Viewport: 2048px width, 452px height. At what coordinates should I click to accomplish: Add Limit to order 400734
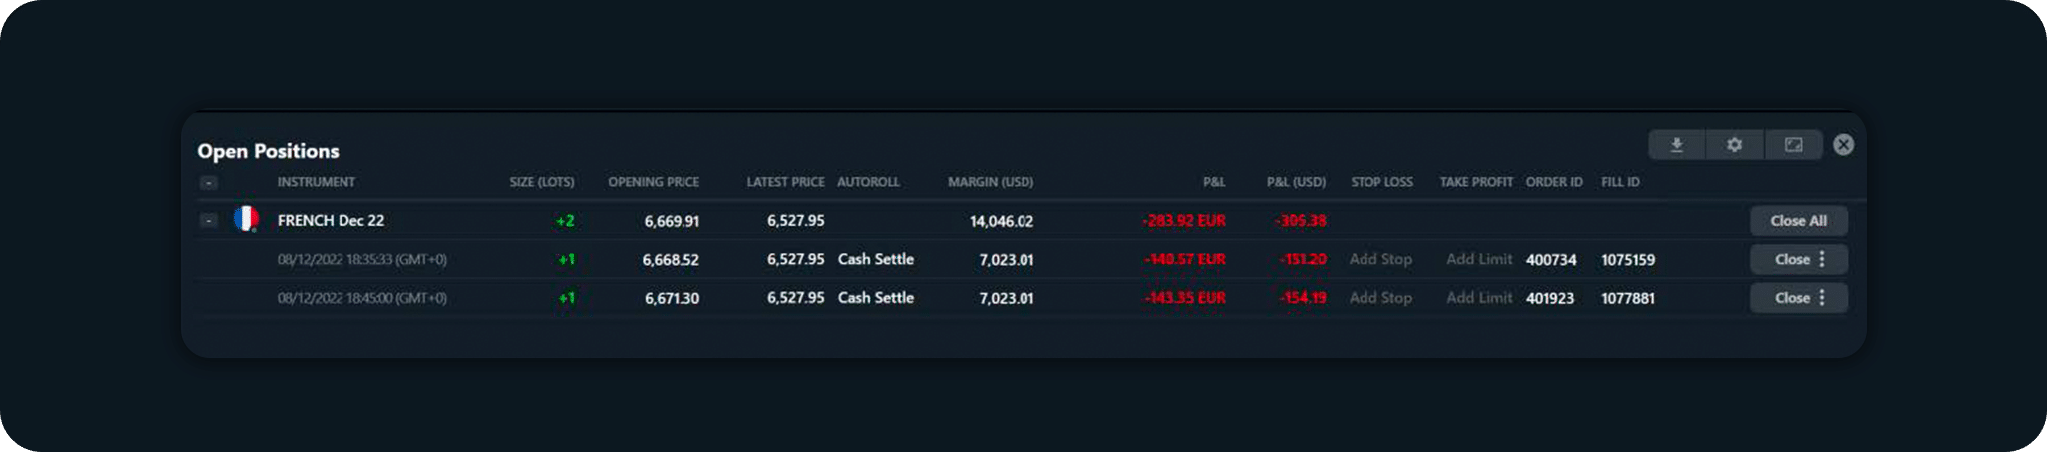point(1479,260)
